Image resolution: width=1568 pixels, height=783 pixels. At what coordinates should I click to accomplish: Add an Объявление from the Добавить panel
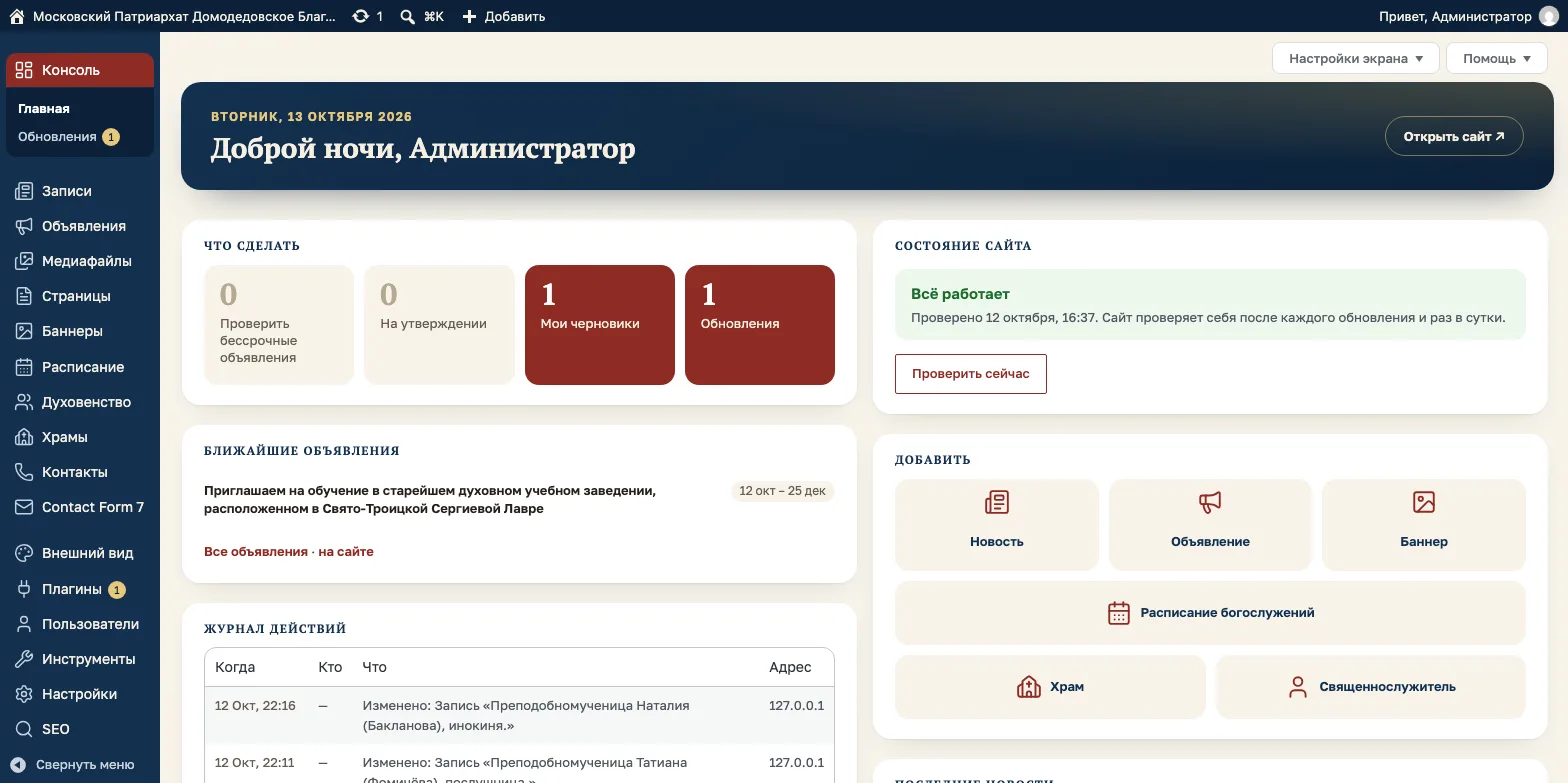pyautogui.click(x=1210, y=525)
